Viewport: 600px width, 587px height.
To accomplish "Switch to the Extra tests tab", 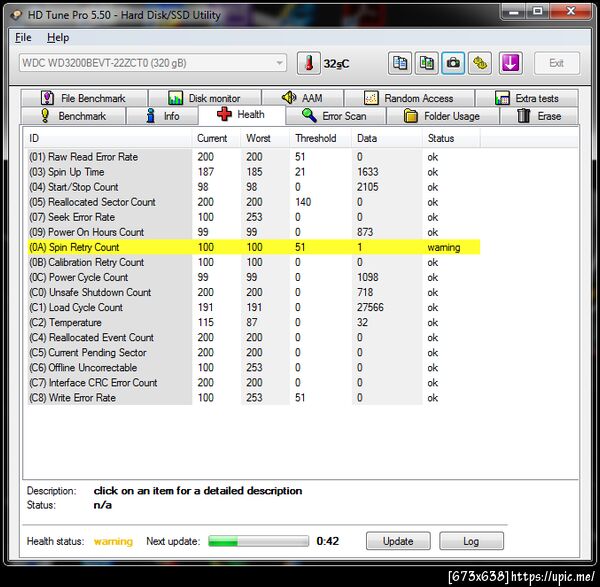I will [527, 98].
